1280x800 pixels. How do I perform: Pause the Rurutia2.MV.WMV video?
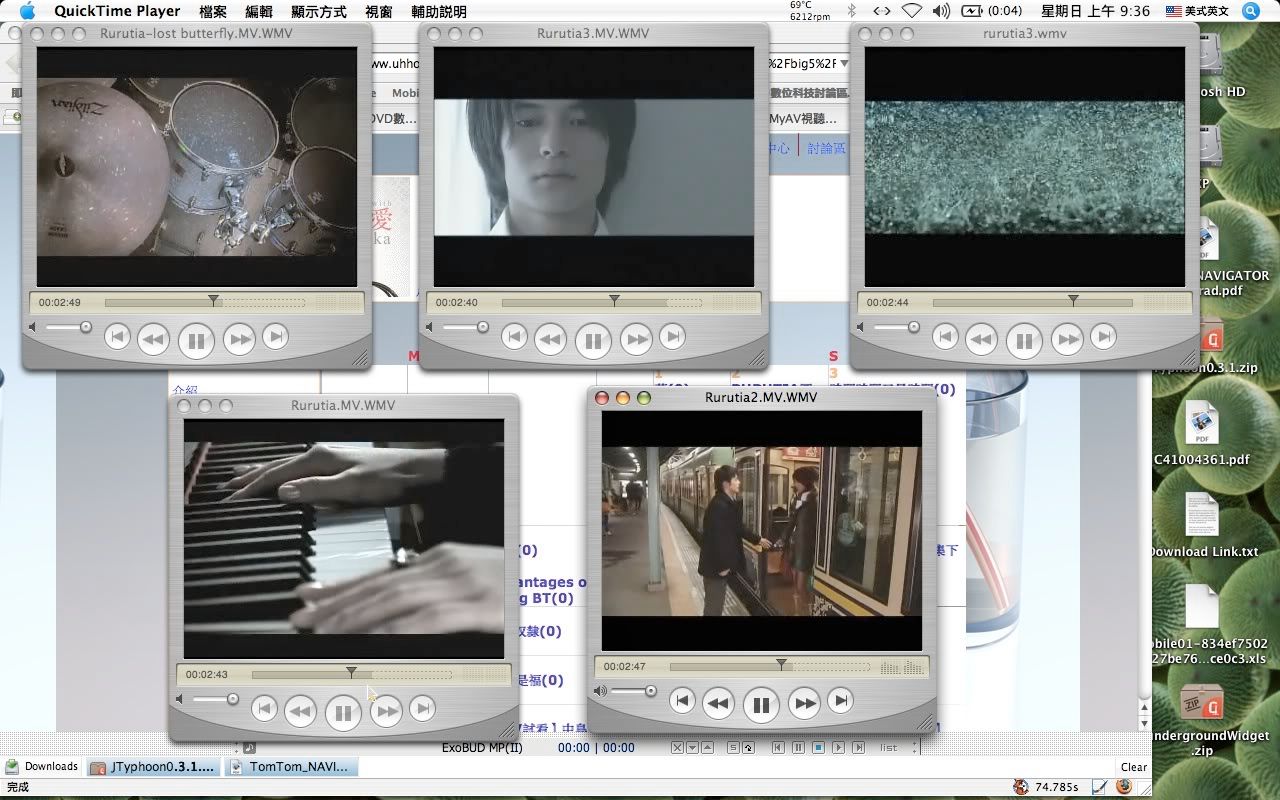point(761,705)
